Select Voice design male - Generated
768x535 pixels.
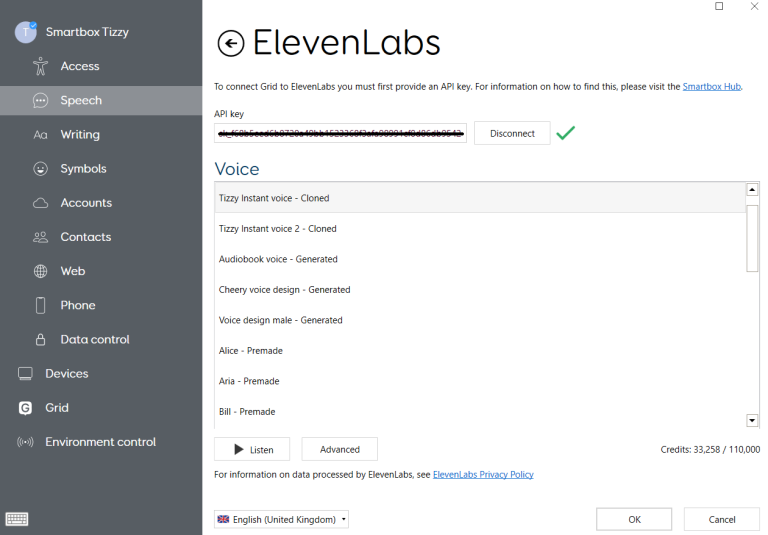click(x=480, y=320)
